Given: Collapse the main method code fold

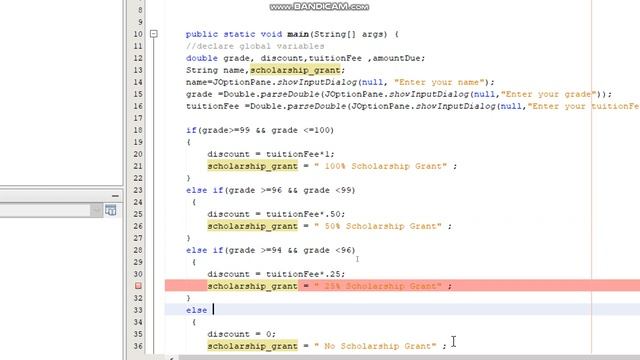Looking at the screenshot, I should (x=153, y=34).
